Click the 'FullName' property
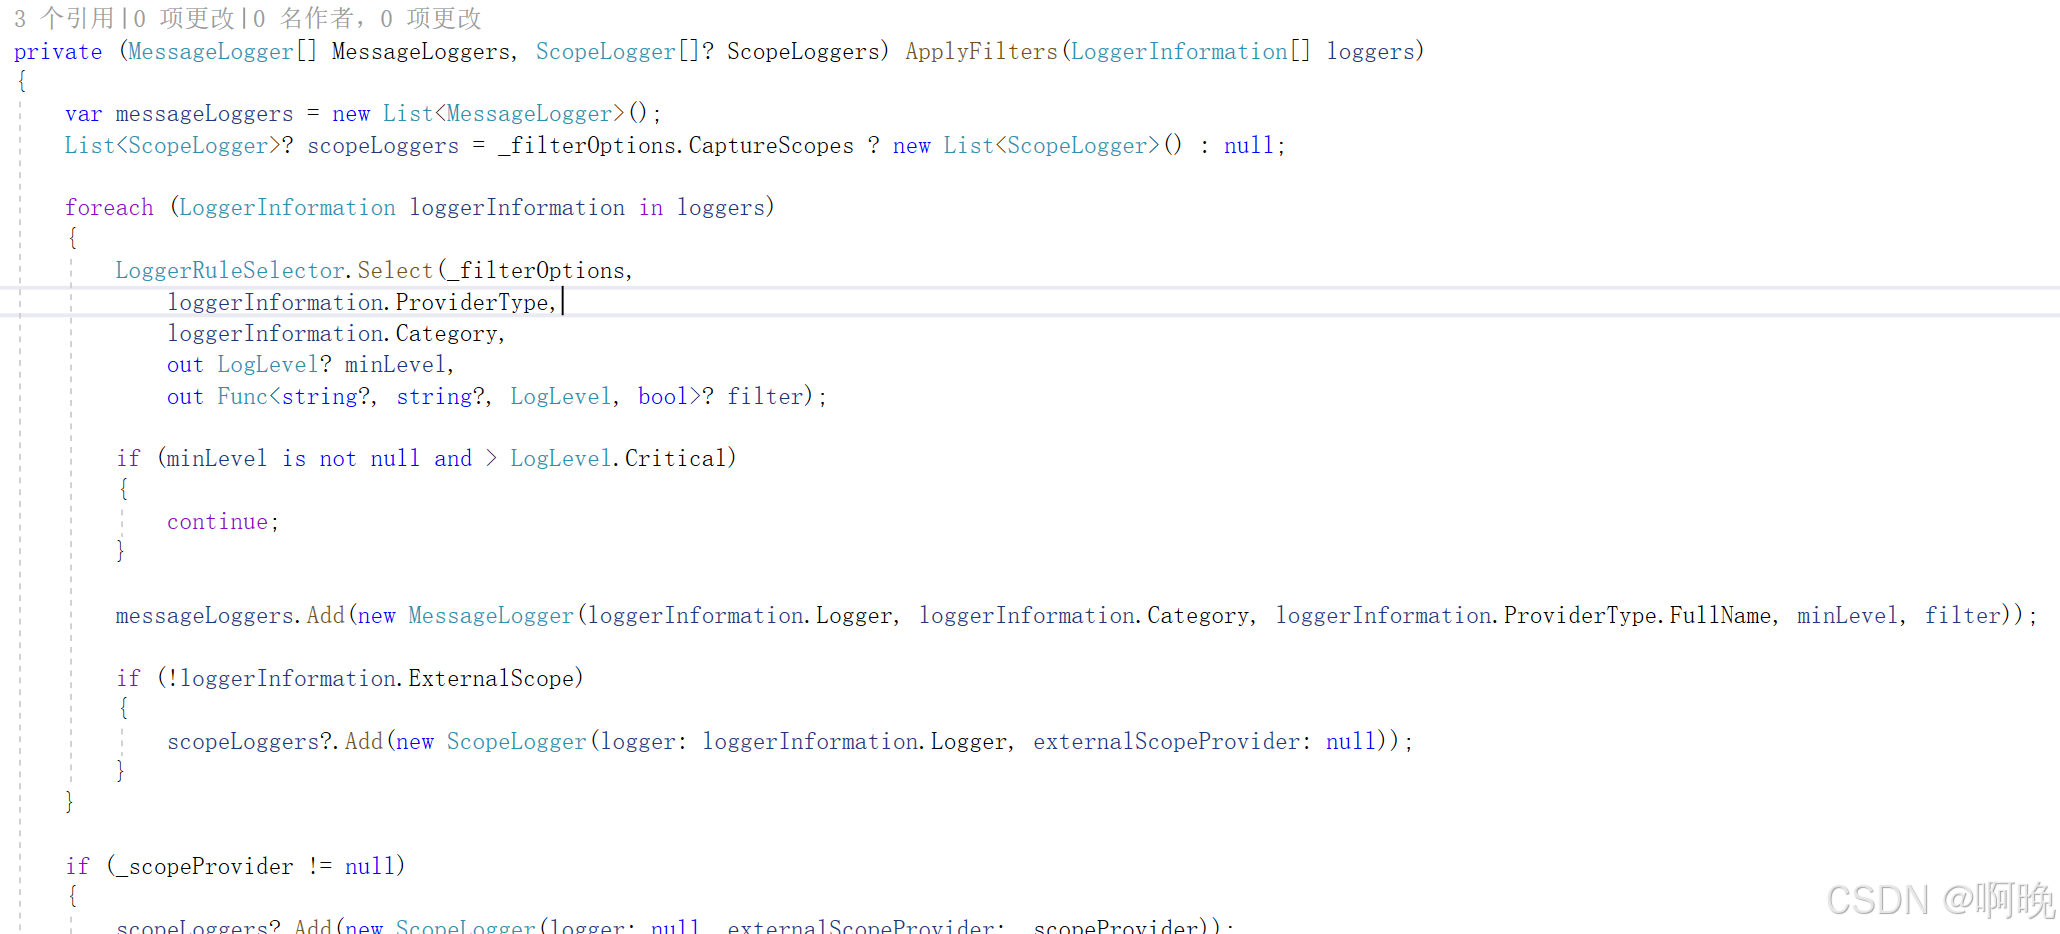Image resolution: width=2060 pixels, height=934 pixels. pos(1720,616)
